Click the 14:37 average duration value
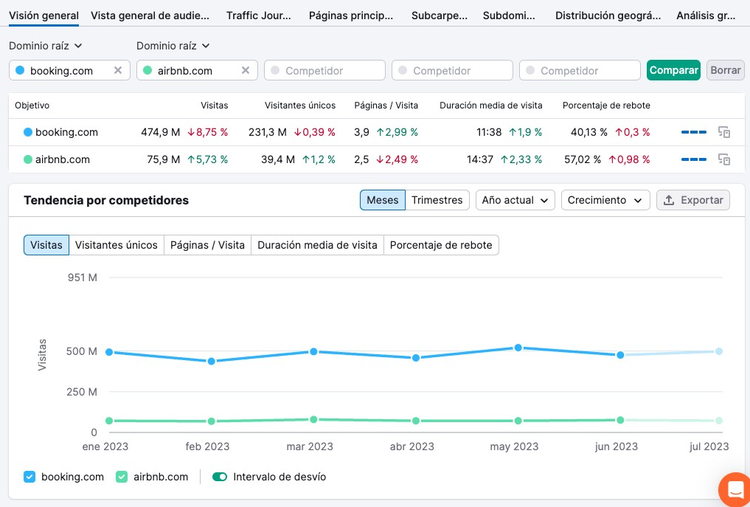 click(480, 159)
